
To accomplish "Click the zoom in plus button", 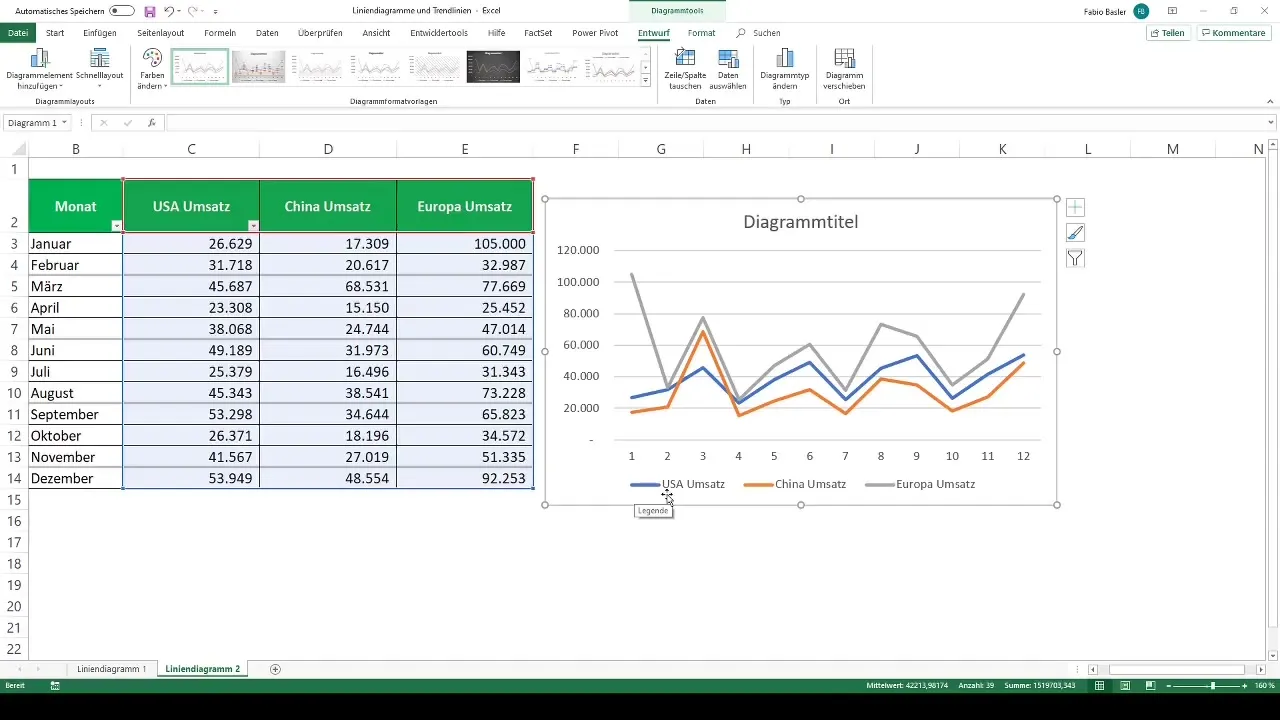I will (1246, 686).
